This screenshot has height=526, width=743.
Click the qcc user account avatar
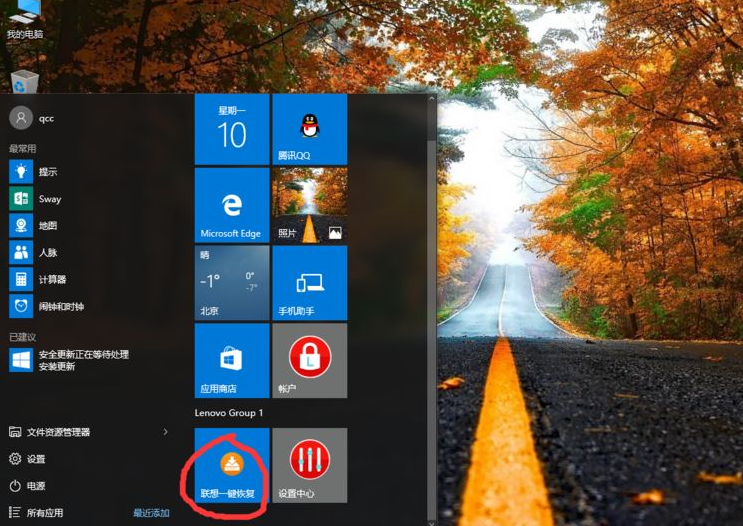[20, 117]
